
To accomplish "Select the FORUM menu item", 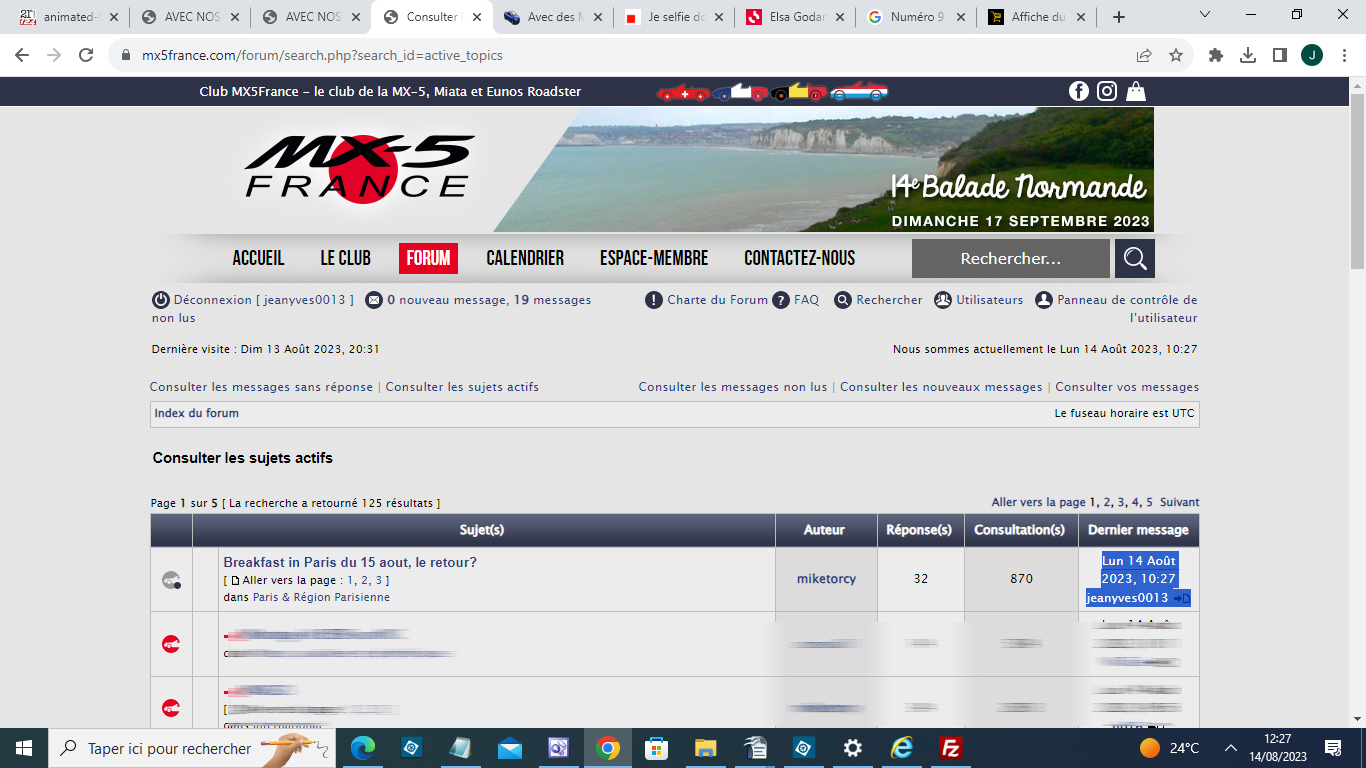I will tap(428, 258).
